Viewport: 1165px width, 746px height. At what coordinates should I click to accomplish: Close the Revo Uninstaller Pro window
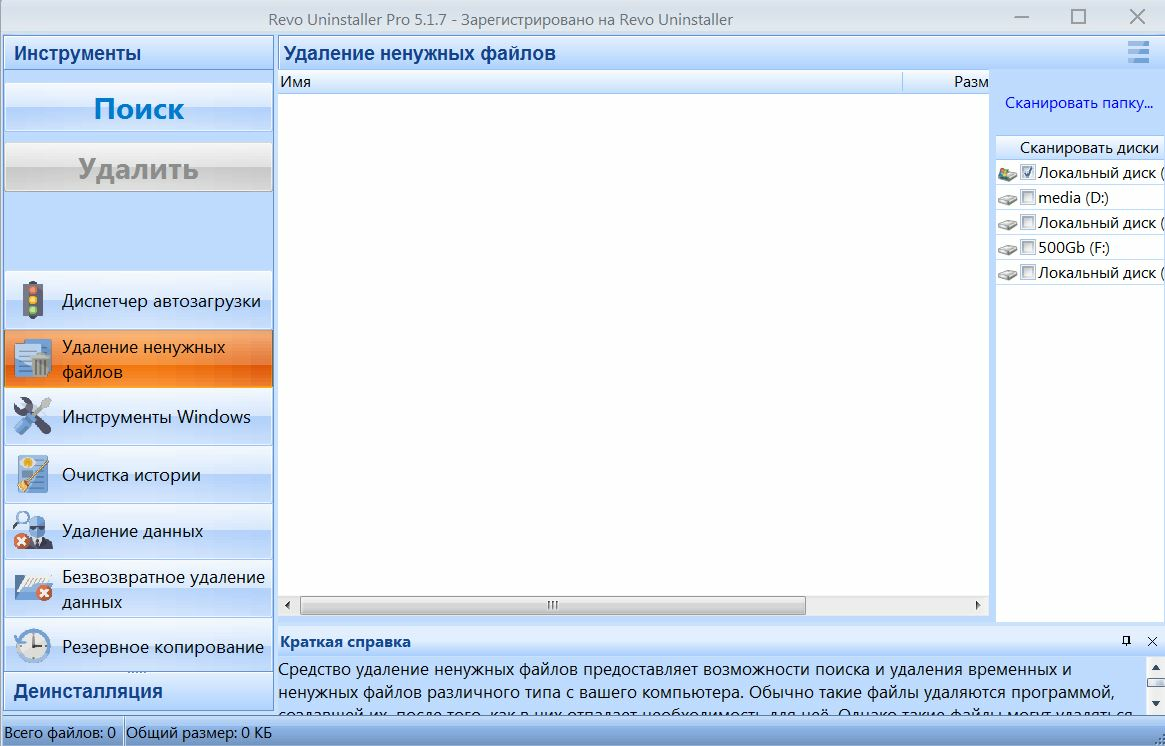click(x=1138, y=16)
